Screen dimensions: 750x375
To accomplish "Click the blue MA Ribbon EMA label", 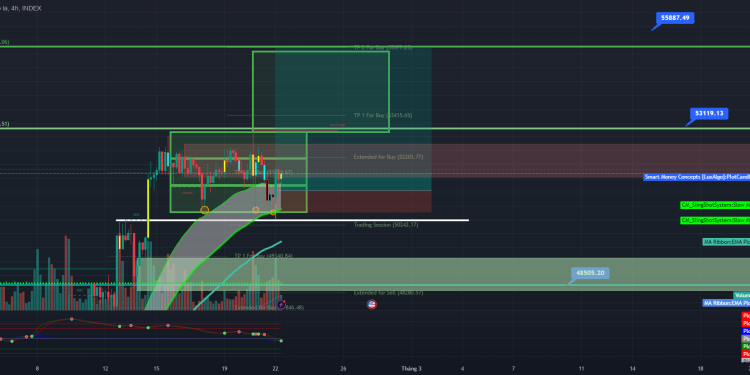I will (726, 303).
